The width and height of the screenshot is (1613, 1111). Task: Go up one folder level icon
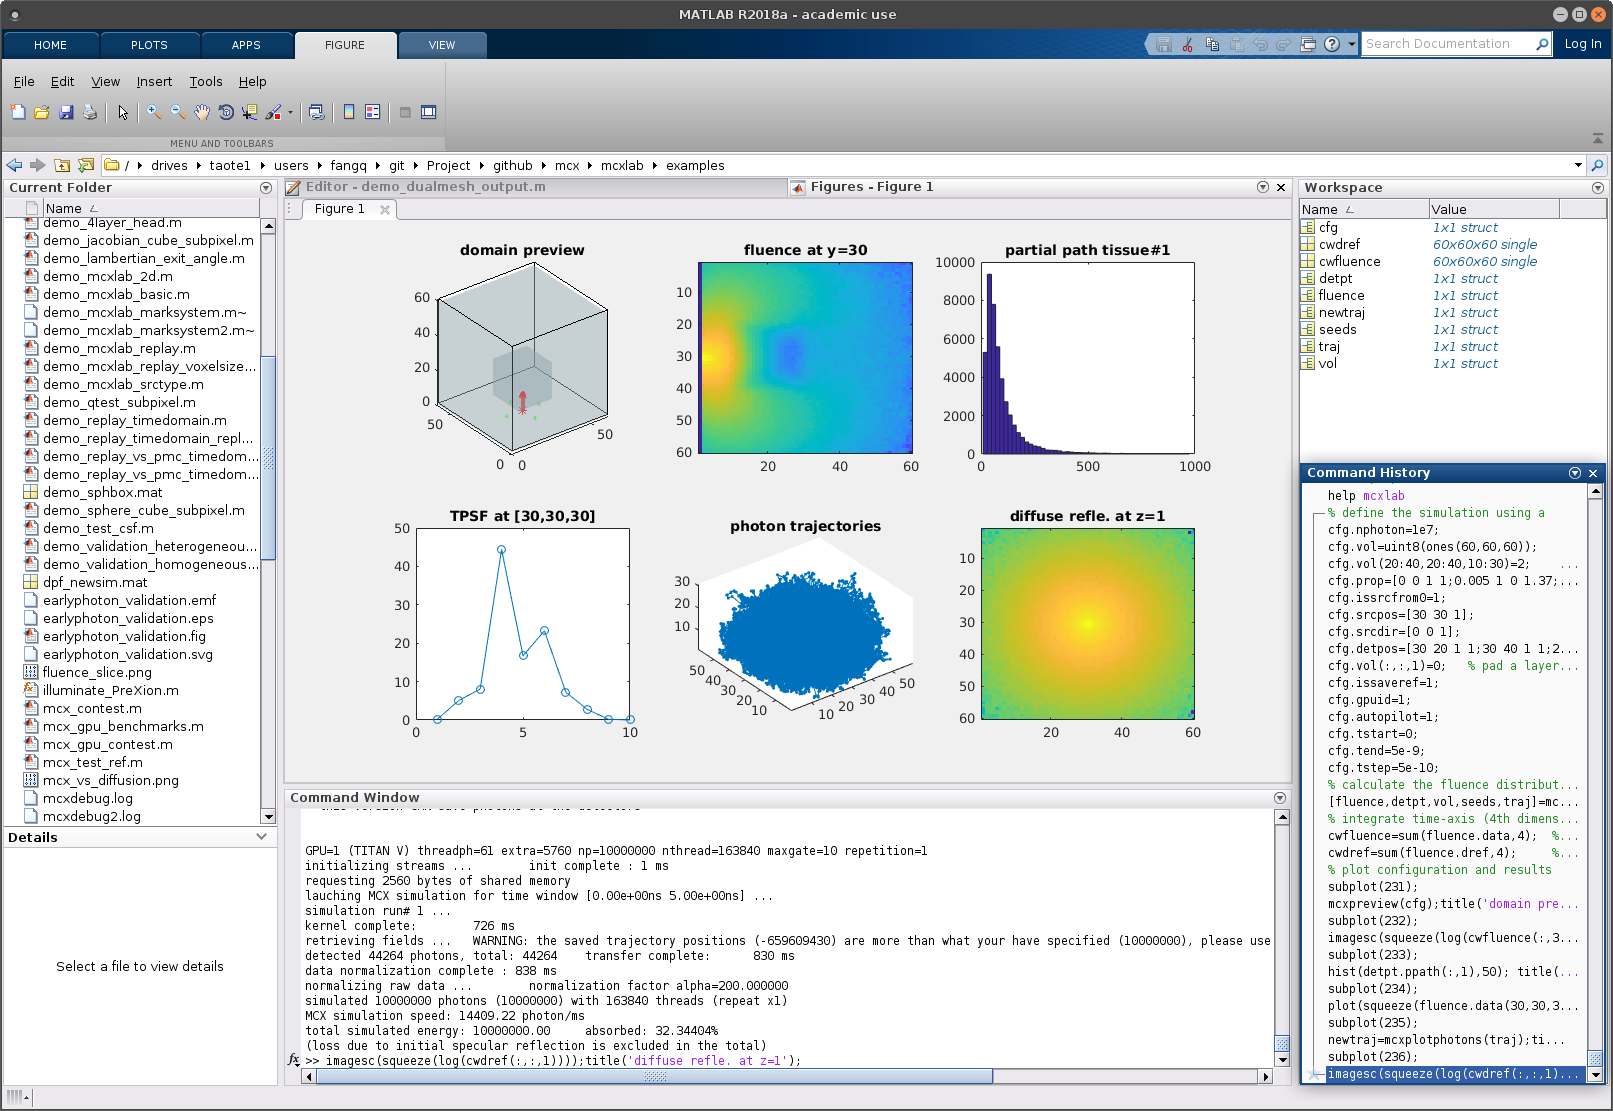click(62, 165)
